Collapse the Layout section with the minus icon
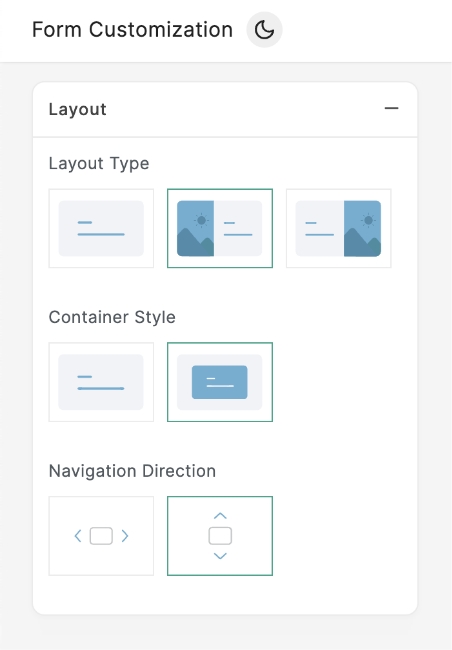 [391, 109]
